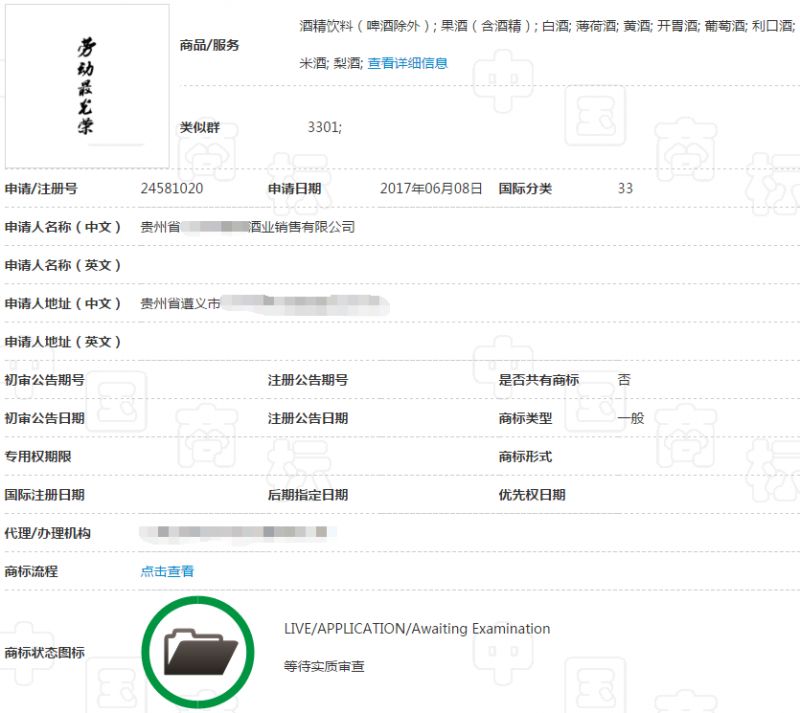Click the green open folder status icon
The height and width of the screenshot is (713, 800).
197,648
